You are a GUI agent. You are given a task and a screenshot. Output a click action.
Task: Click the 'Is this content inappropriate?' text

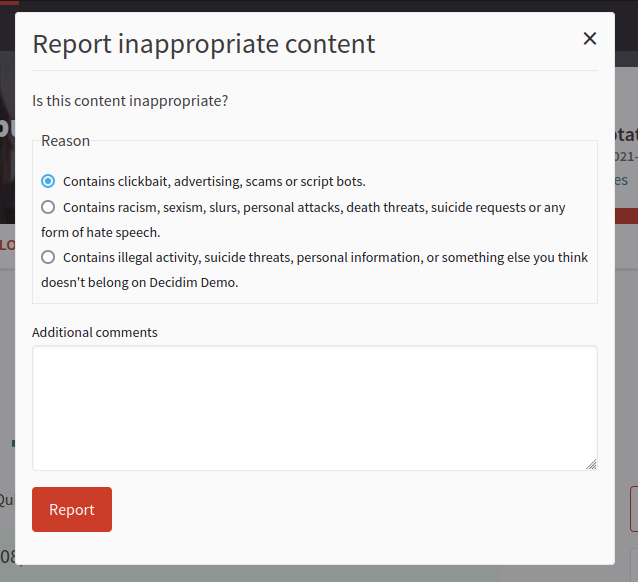tap(130, 101)
